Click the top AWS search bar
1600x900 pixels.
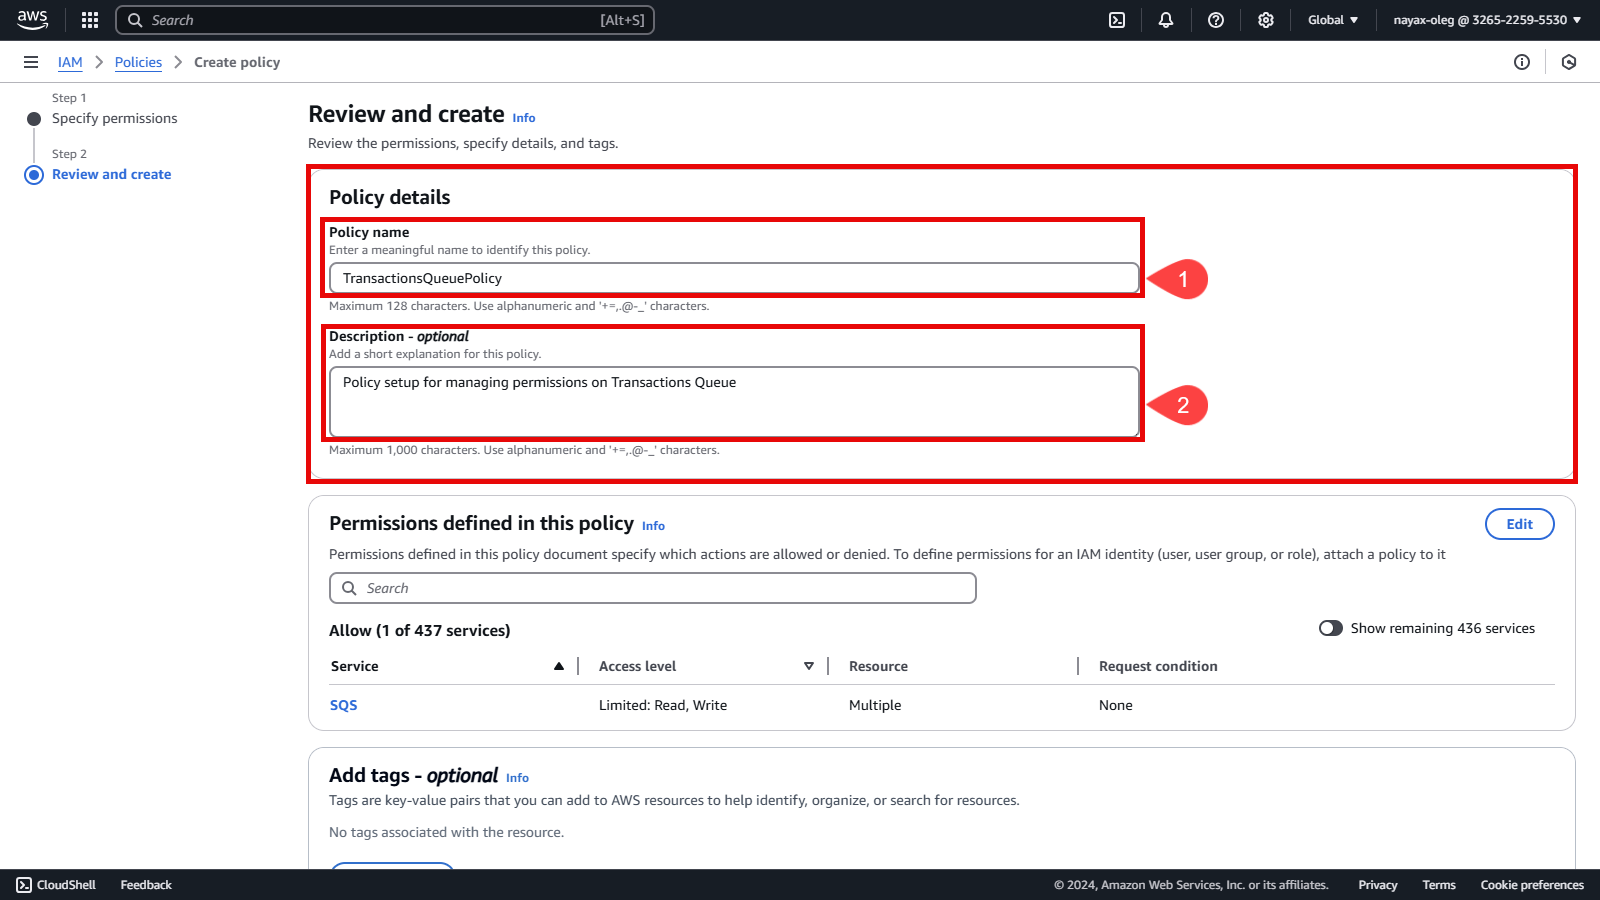pyautogui.click(x=385, y=20)
